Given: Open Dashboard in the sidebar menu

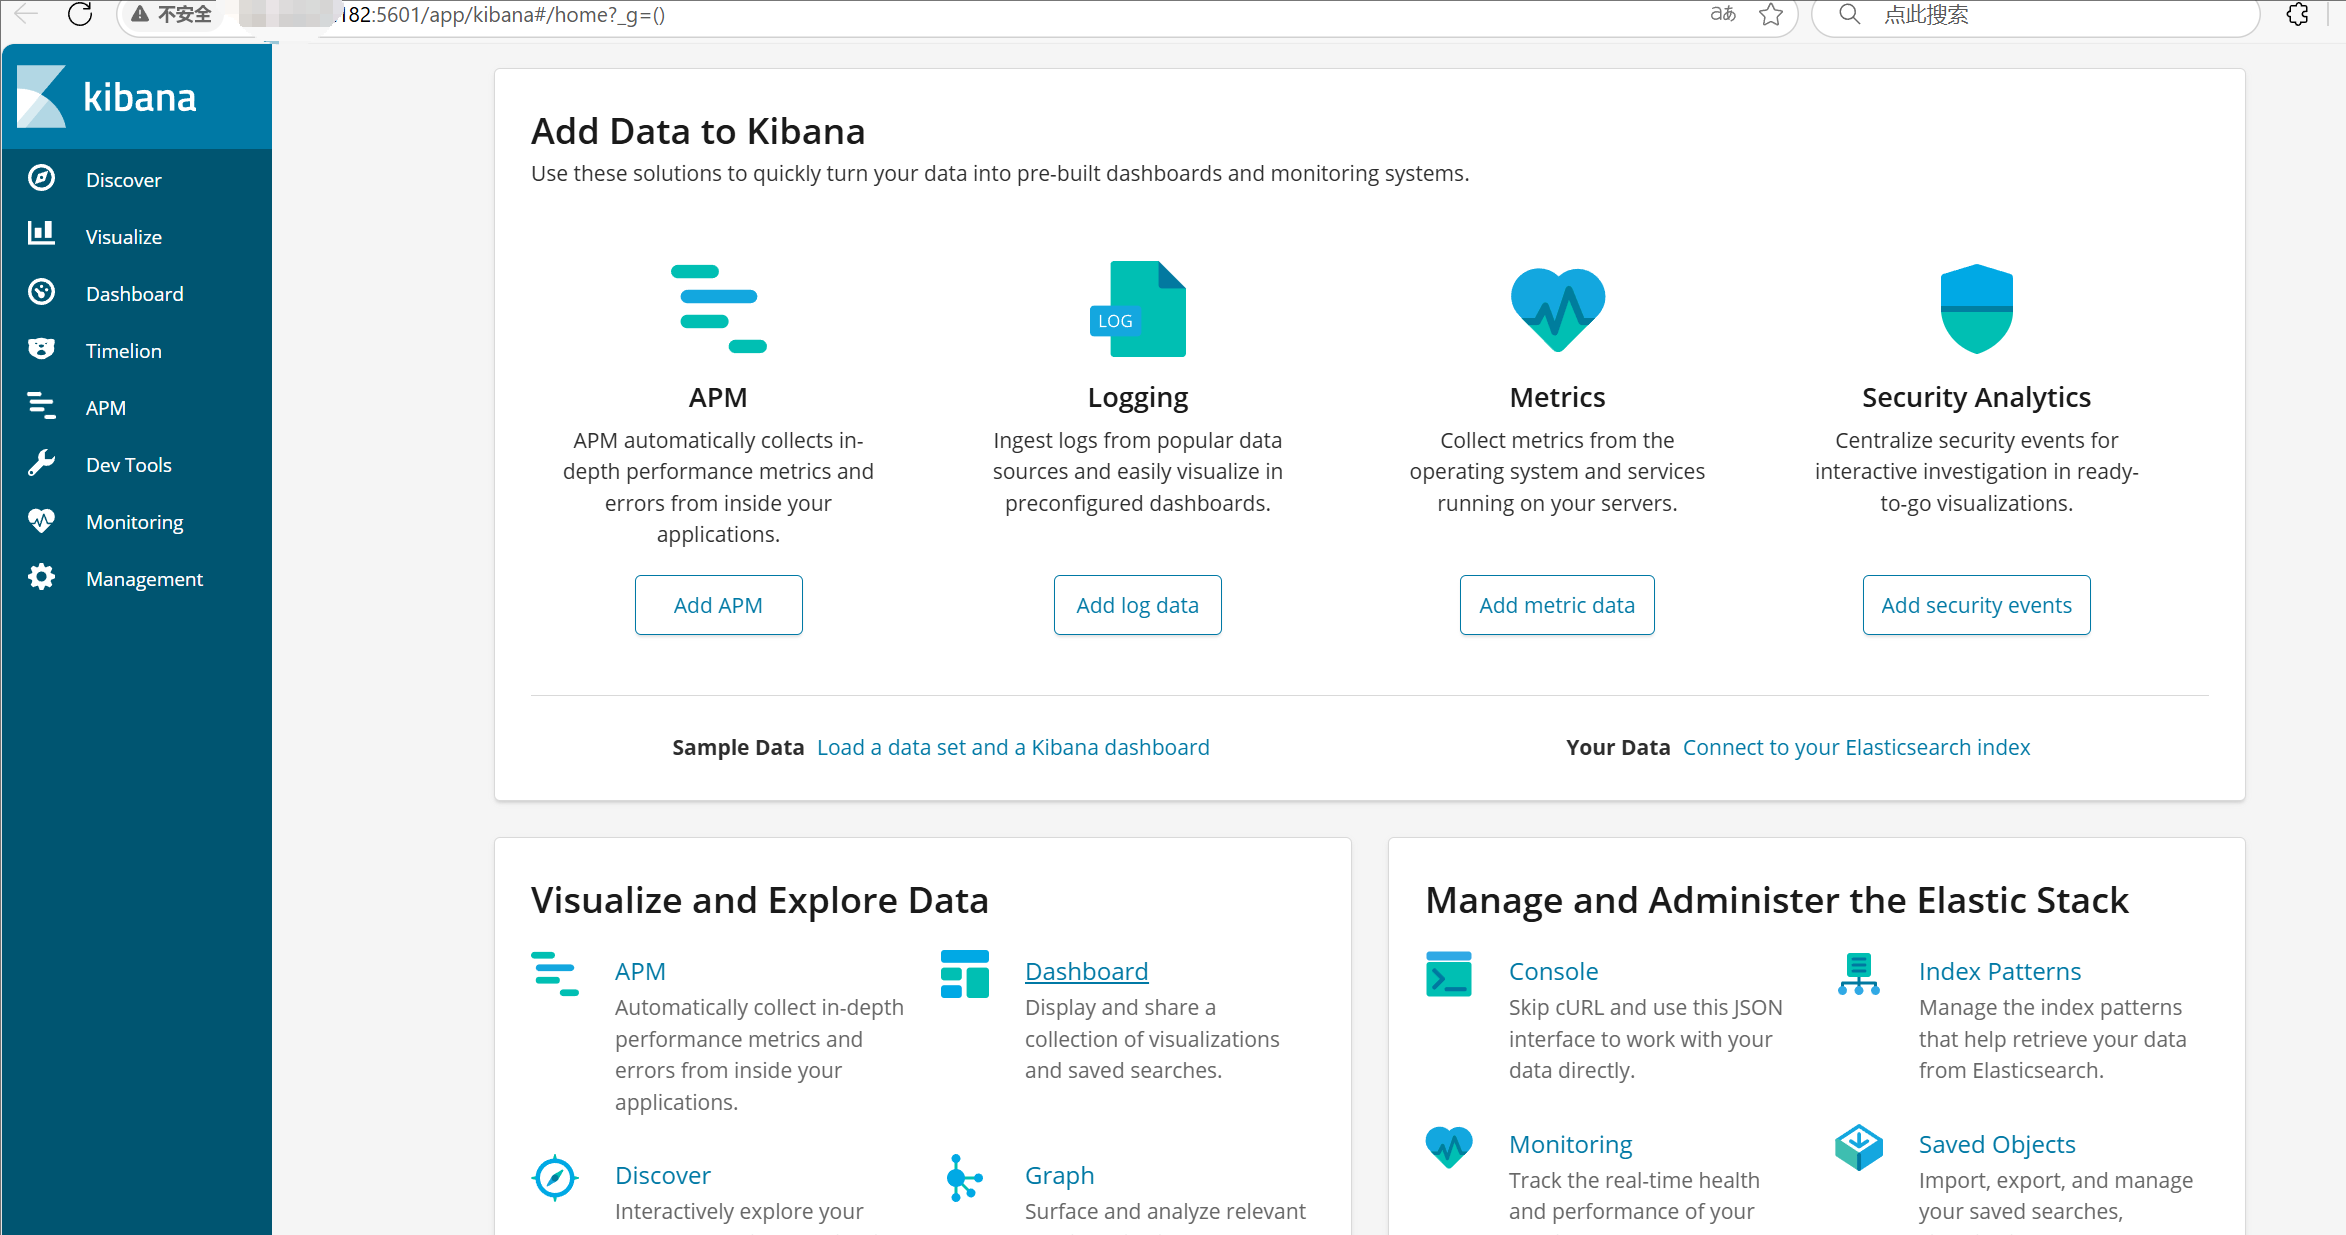Looking at the screenshot, I should click(x=135, y=294).
